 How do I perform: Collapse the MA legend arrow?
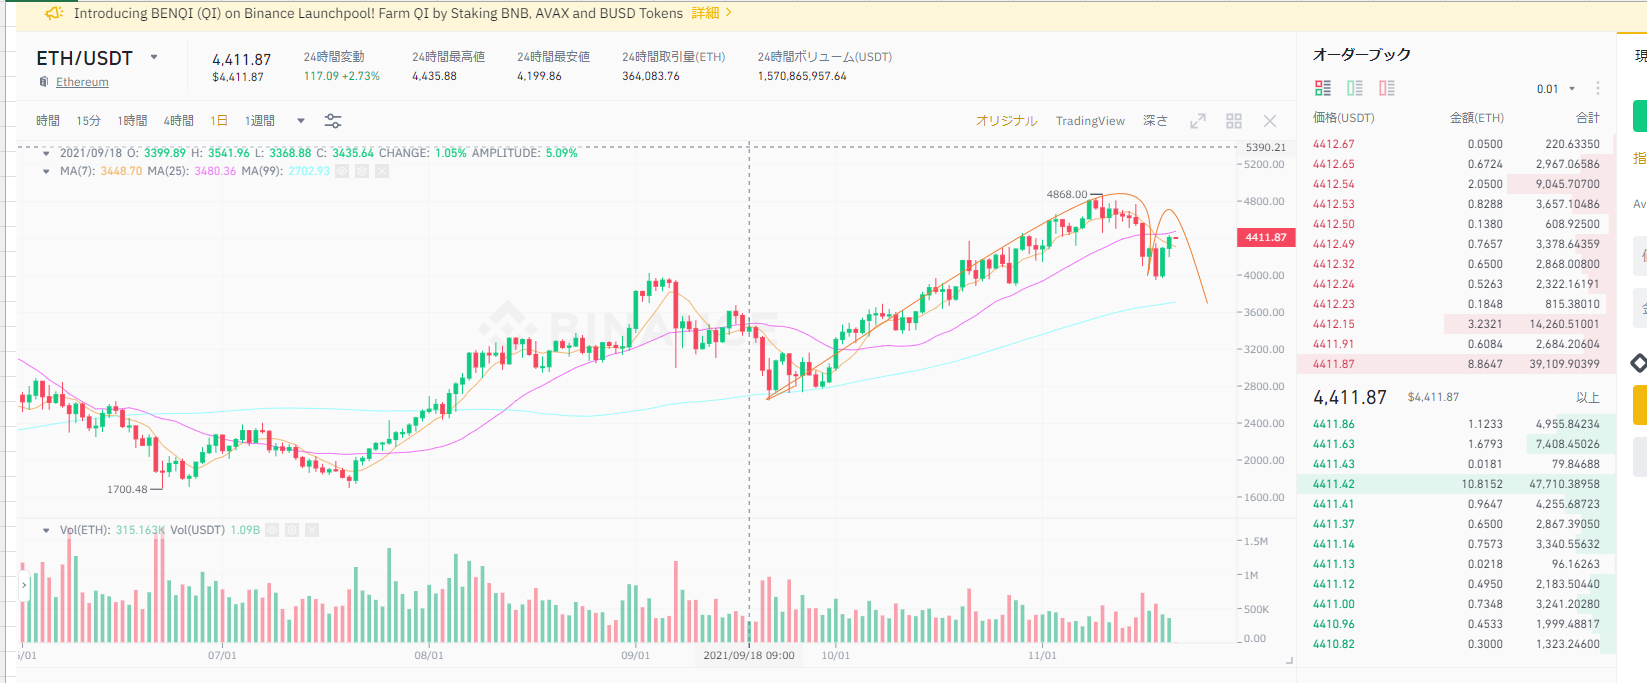[x=46, y=171]
